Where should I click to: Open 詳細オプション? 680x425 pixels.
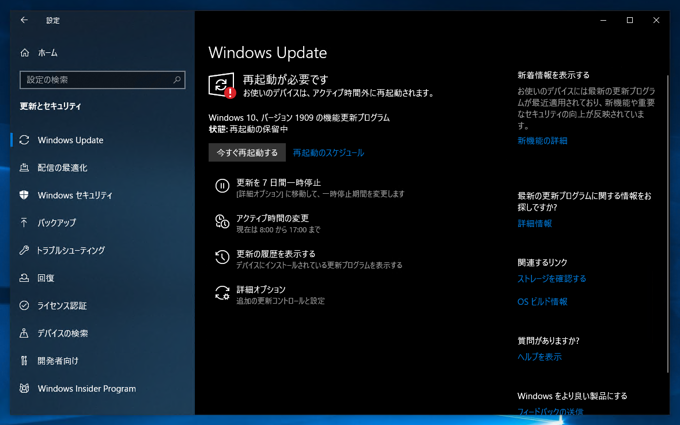(x=261, y=289)
